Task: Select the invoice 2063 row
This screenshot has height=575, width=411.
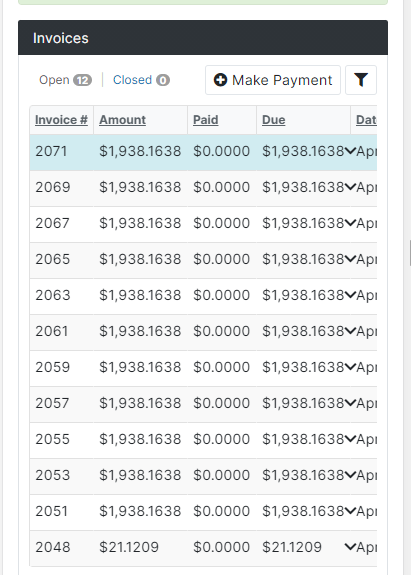Action: [x=203, y=296]
